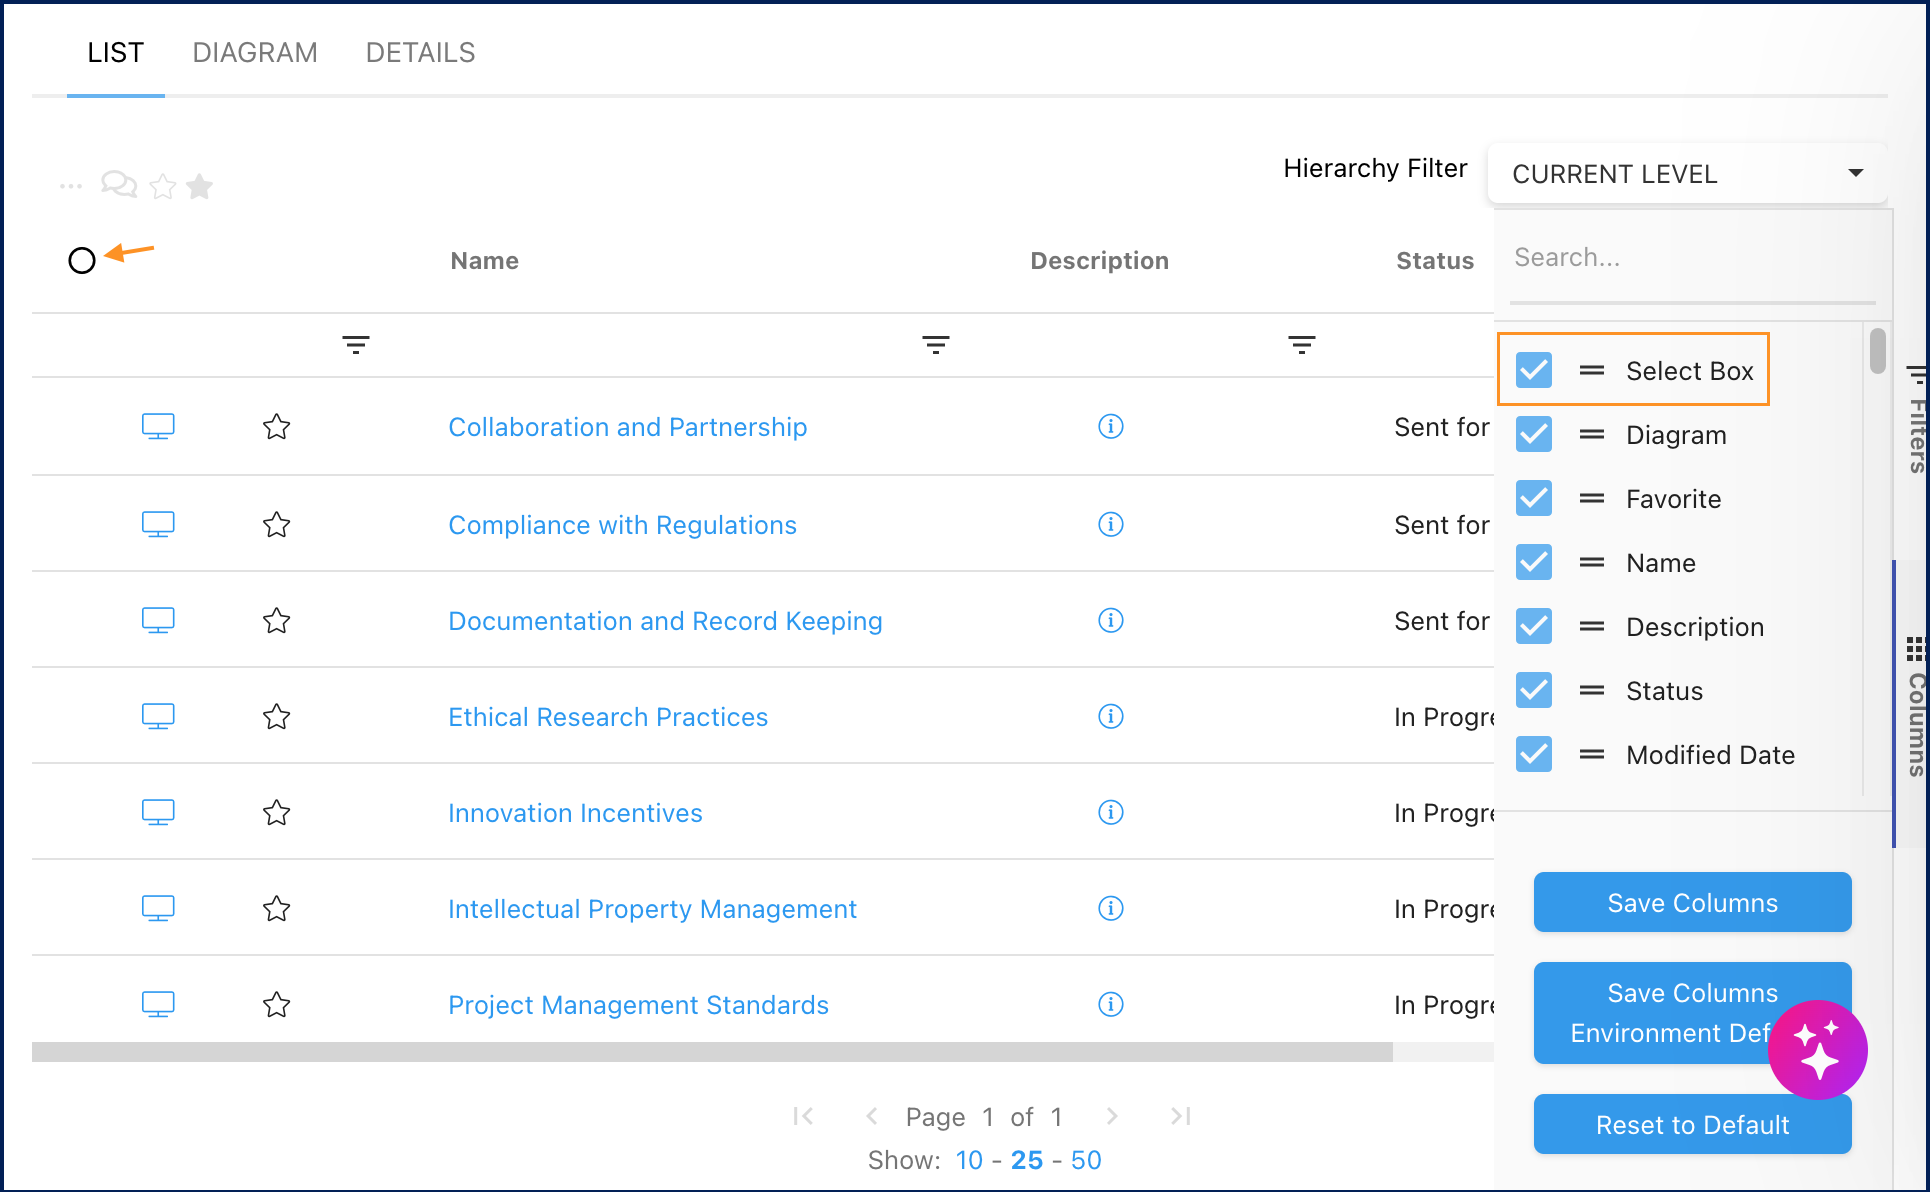The height and width of the screenshot is (1192, 1930).
Task: Toggle the Modified Date column checkbox
Action: coord(1534,754)
